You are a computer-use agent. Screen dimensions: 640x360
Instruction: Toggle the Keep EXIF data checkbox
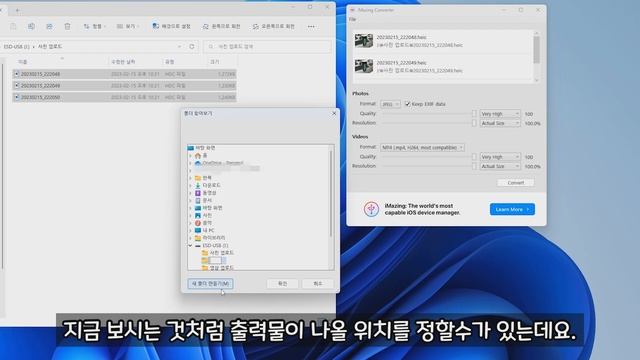[407, 104]
